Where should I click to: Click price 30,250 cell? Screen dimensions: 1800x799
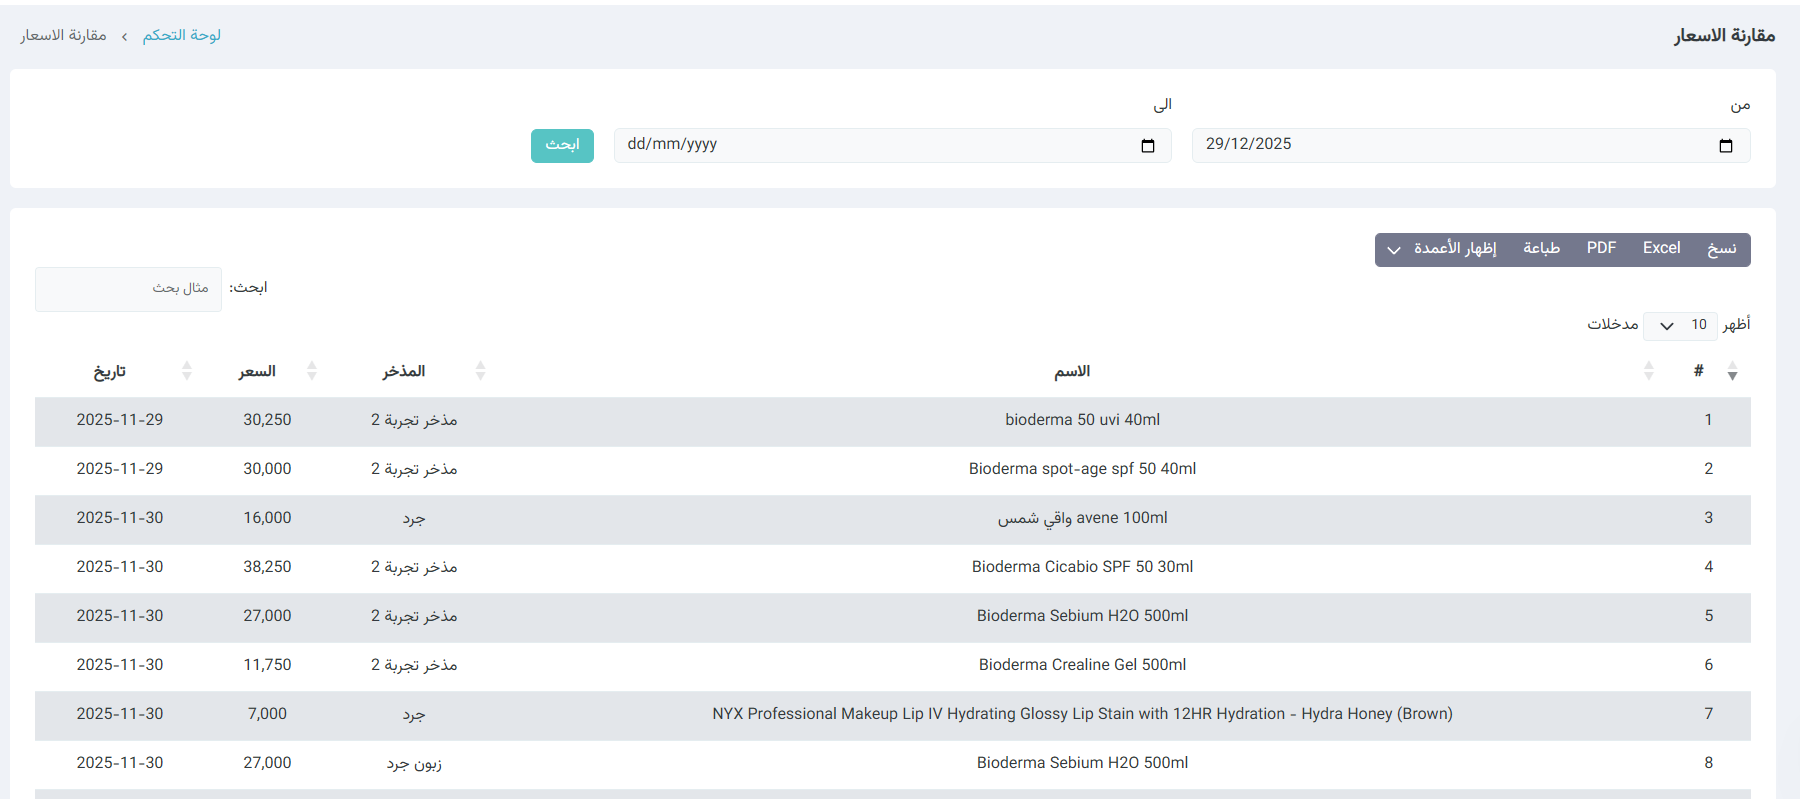(x=267, y=420)
